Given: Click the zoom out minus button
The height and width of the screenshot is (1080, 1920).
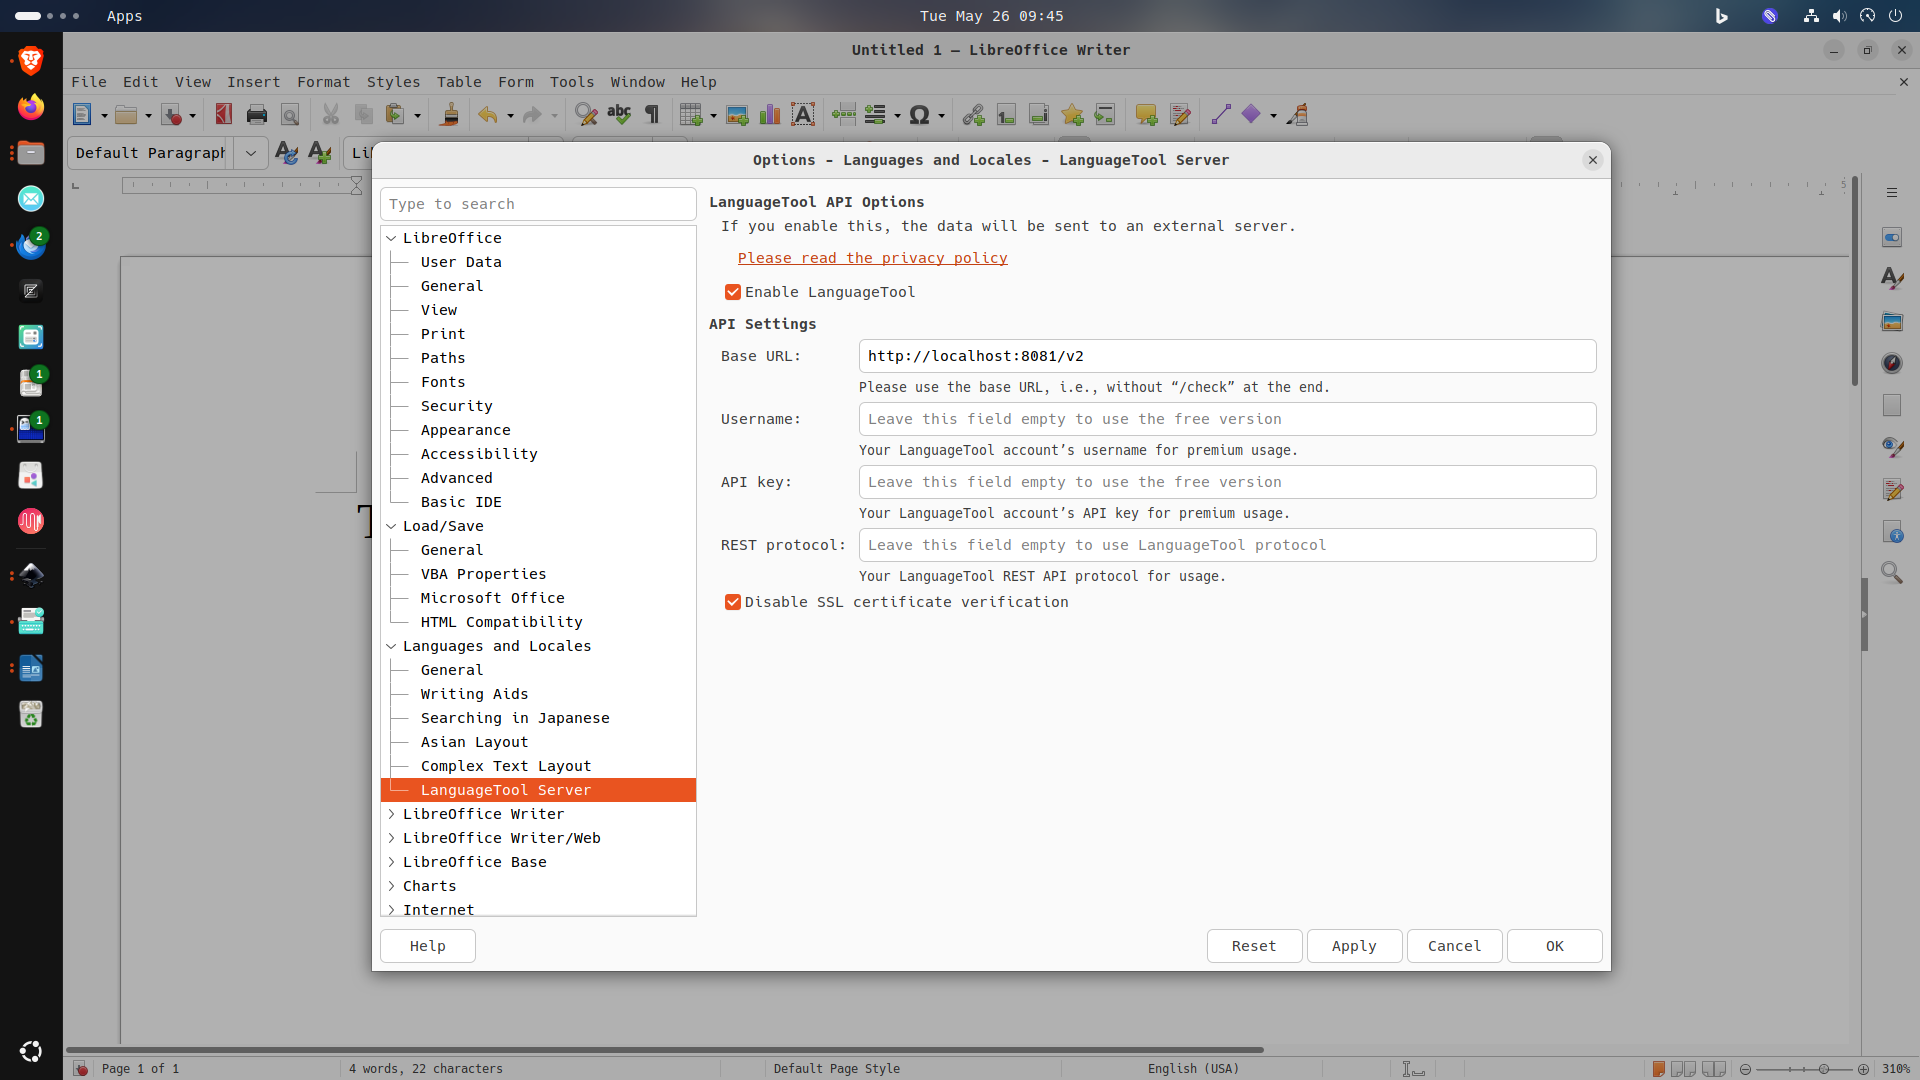Looking at the screenshot, I should pyautogui.click(x=1745, y=1069).
